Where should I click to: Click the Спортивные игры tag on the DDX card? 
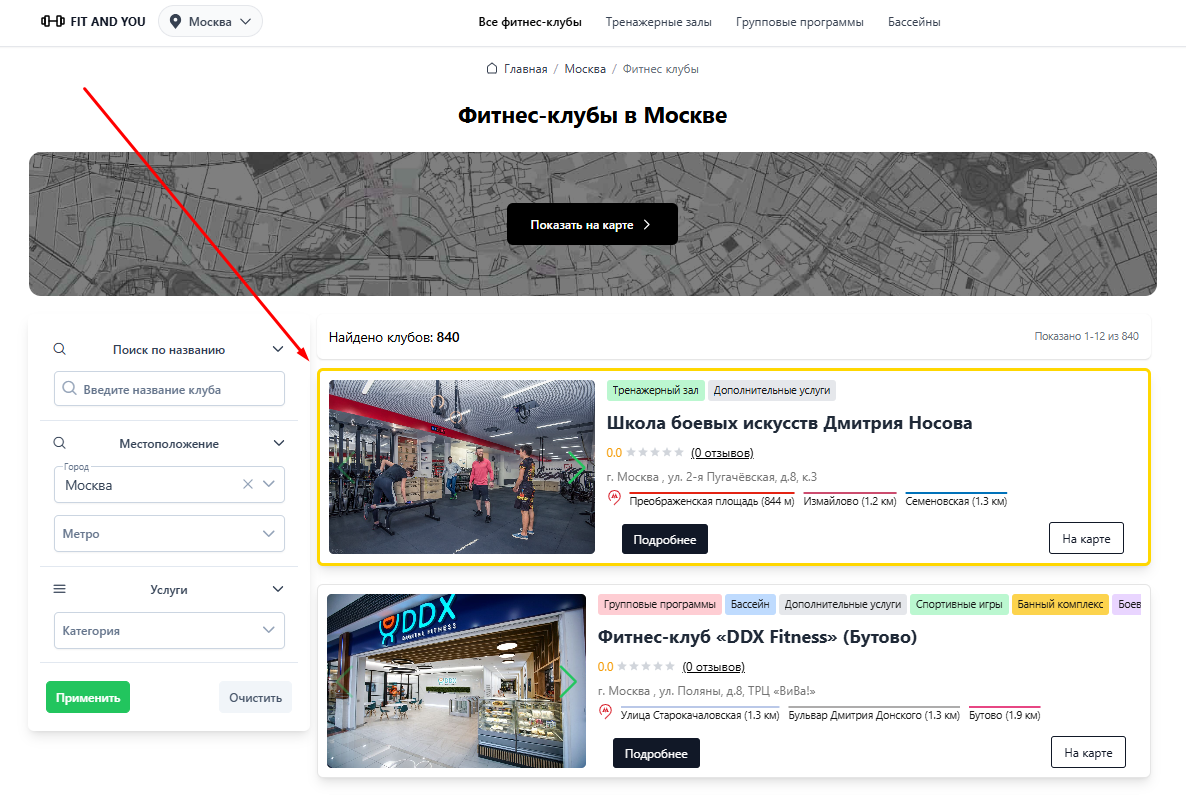(959, 604)
